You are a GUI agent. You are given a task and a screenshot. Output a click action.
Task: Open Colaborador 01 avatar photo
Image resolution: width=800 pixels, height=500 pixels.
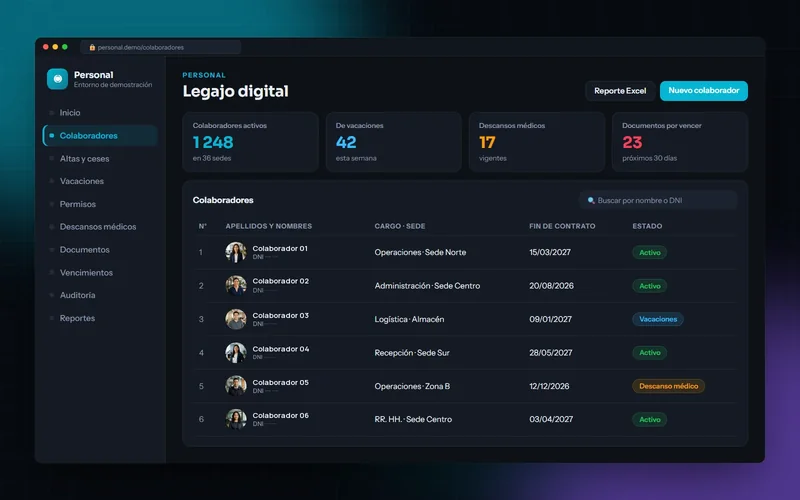(x=236, y=252)
